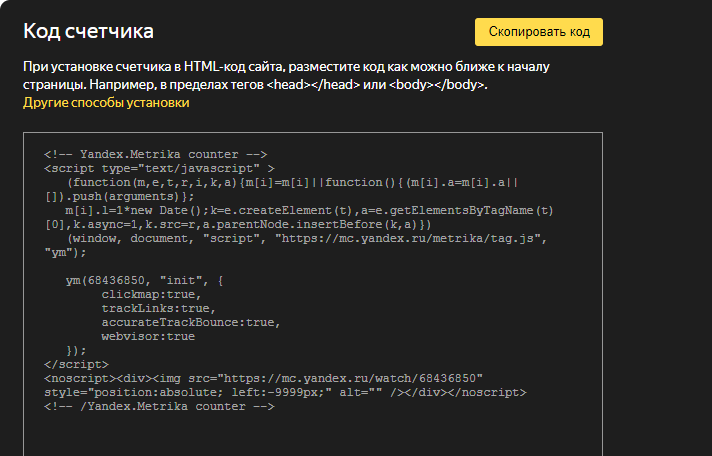
Task: Click the clickmap:true parameter line
Action: tap(151, 295)
